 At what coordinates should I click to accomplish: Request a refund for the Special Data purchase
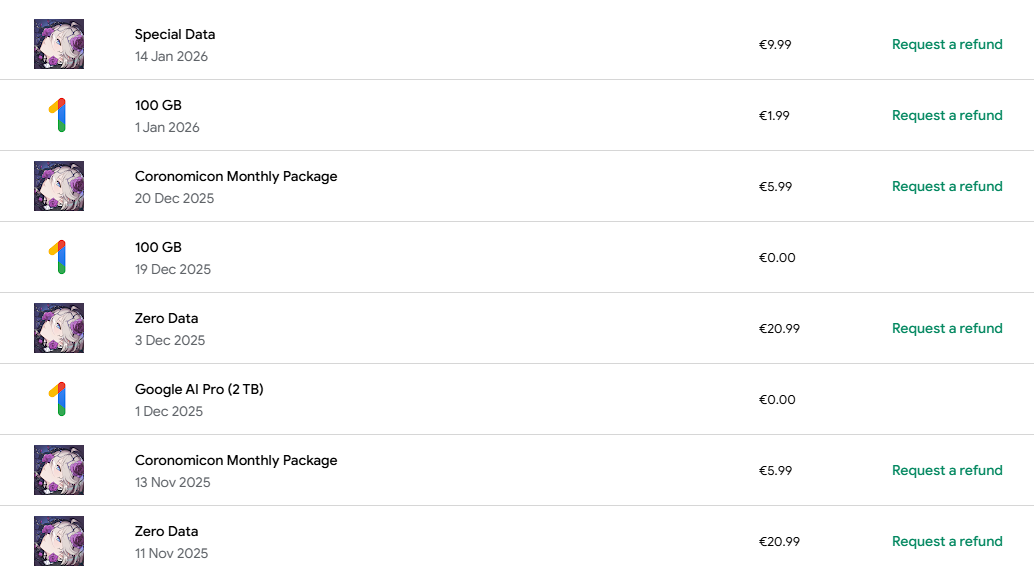[947, 44]
